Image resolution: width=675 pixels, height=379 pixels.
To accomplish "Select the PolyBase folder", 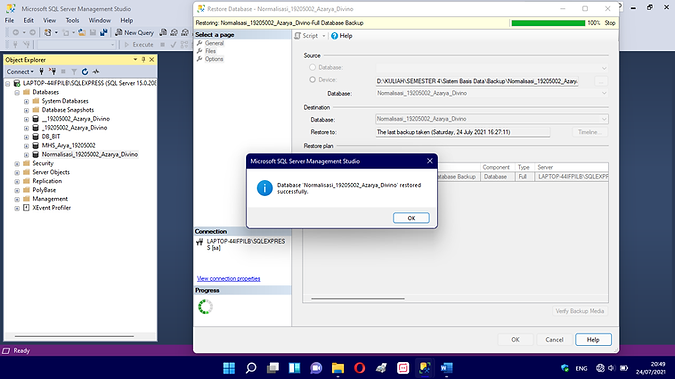I will tap(44, 190).
